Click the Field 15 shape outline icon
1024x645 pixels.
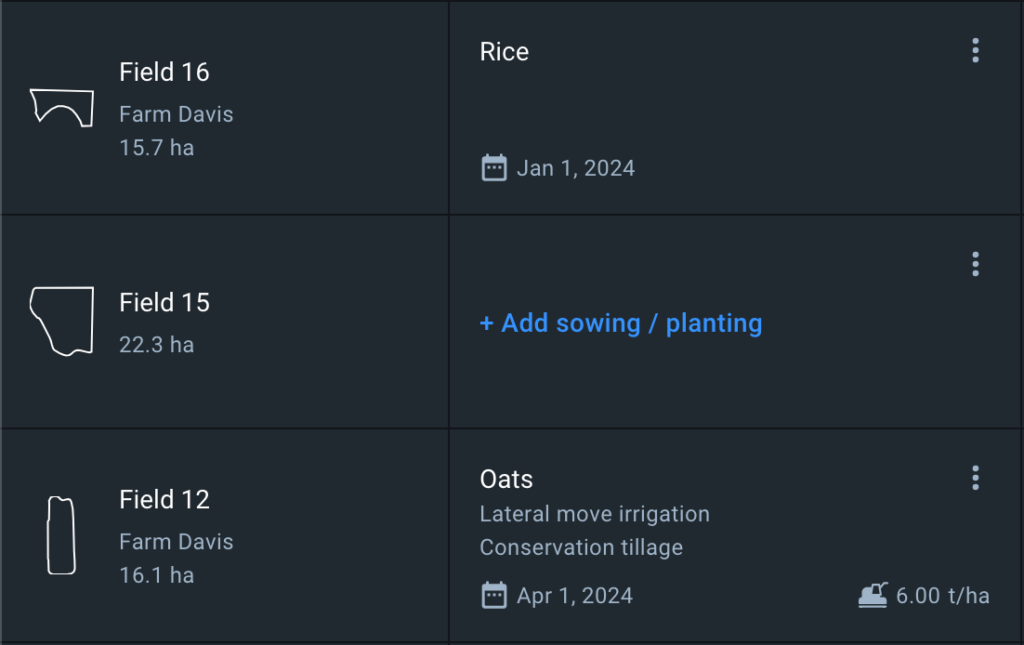click(62, 321)
